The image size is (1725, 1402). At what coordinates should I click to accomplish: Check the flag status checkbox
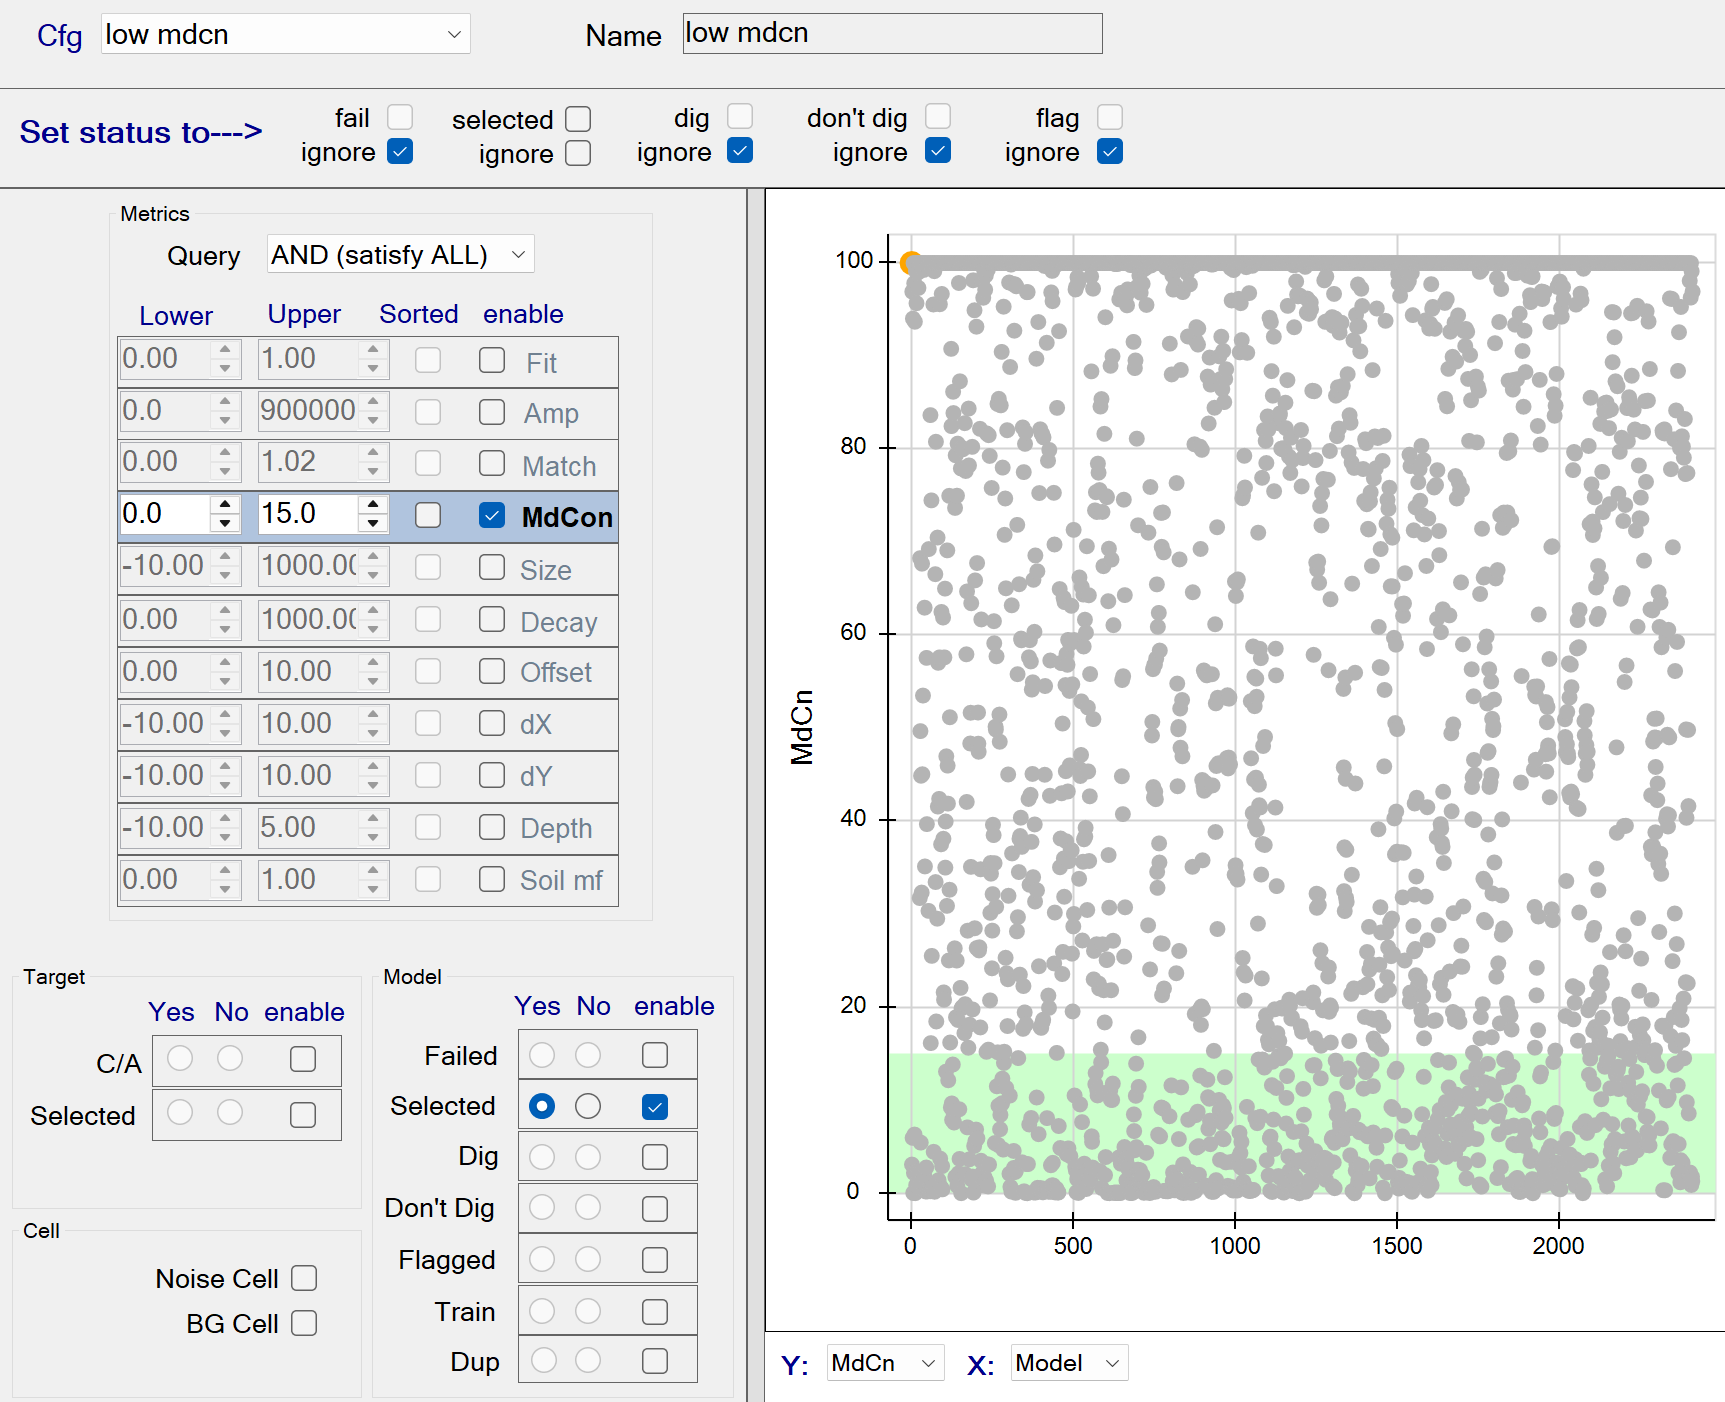point(1110,118)
